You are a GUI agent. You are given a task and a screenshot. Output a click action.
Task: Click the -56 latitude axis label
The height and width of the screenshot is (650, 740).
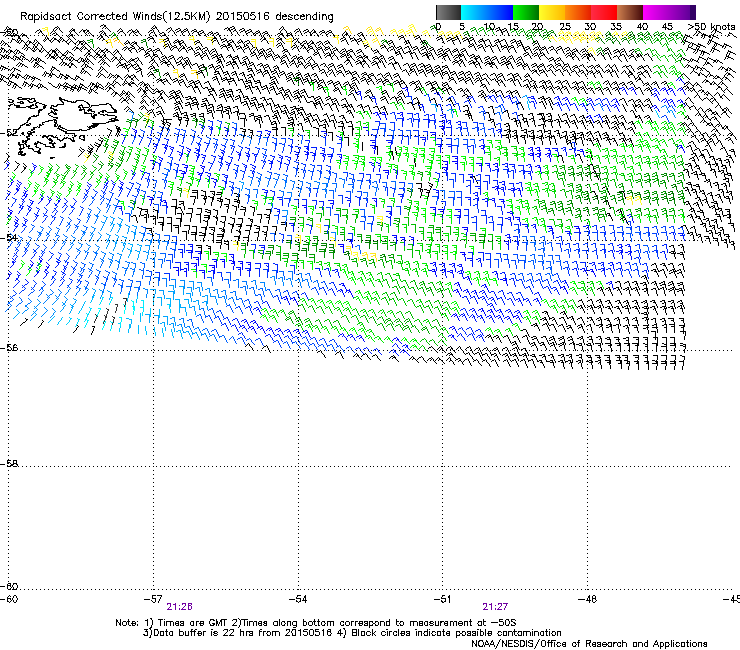point(9,348)
